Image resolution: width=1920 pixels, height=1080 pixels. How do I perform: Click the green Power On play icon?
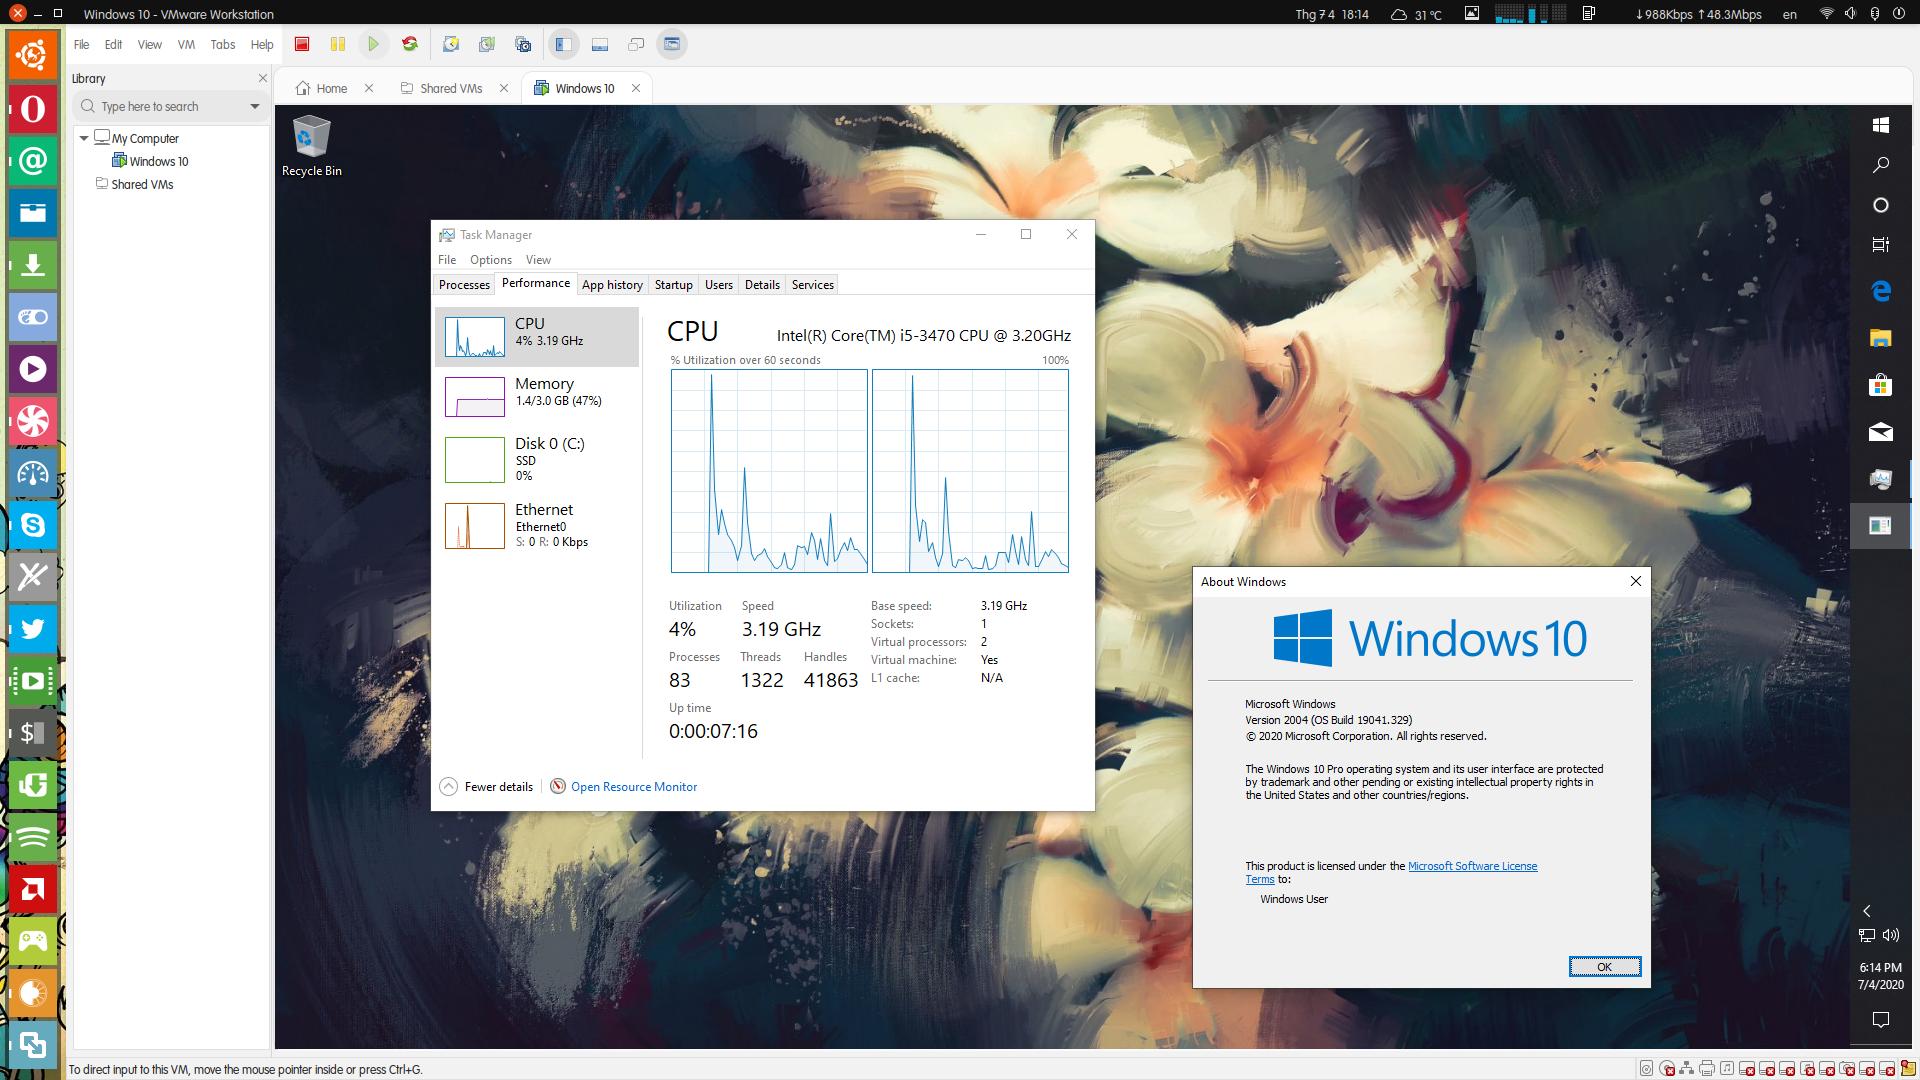point(373,44)
